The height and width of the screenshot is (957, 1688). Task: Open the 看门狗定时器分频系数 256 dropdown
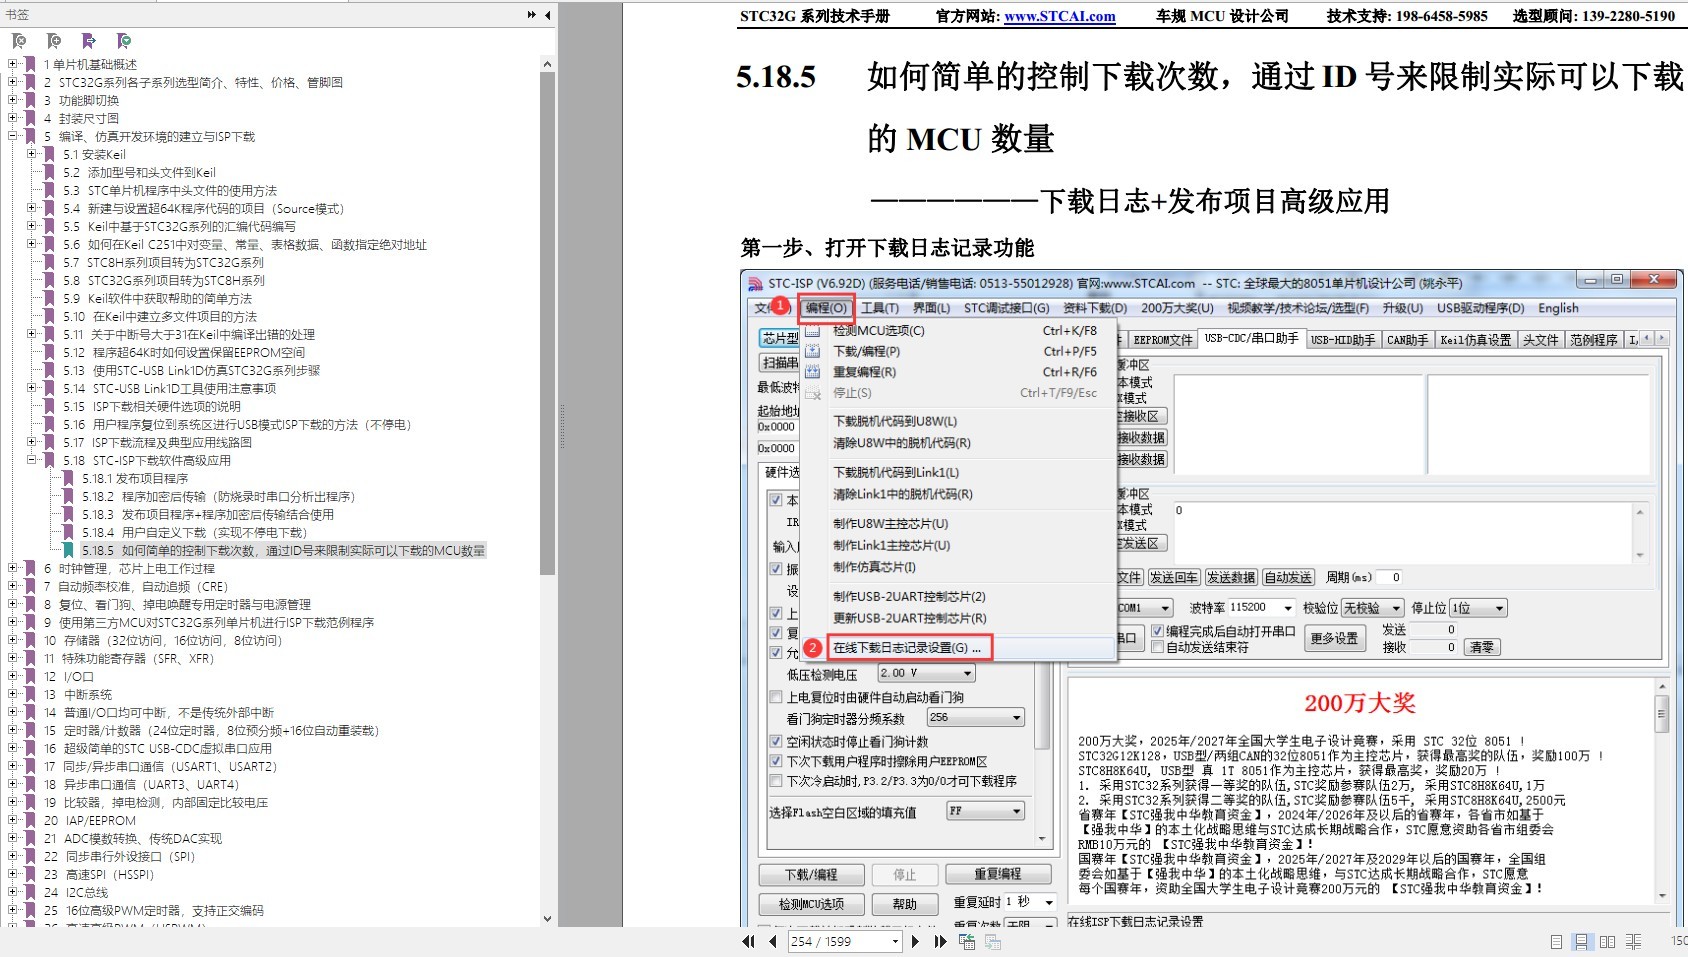tap(1016, 718)
